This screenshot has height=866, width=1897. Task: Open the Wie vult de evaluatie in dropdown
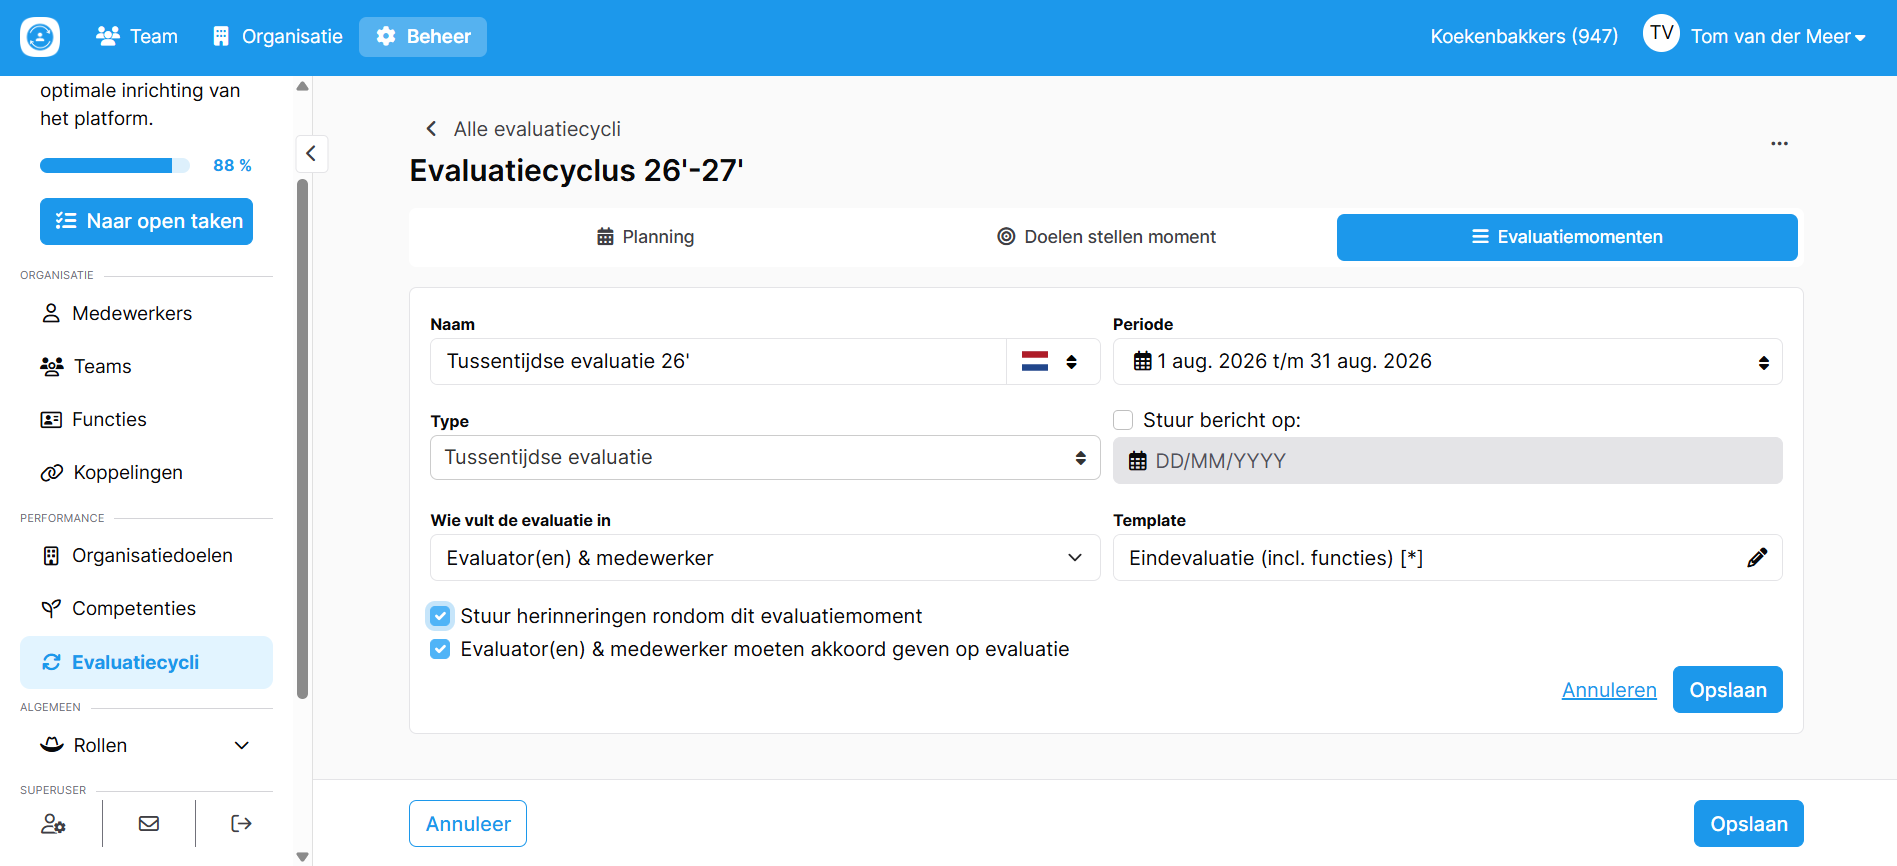[765, 558]
